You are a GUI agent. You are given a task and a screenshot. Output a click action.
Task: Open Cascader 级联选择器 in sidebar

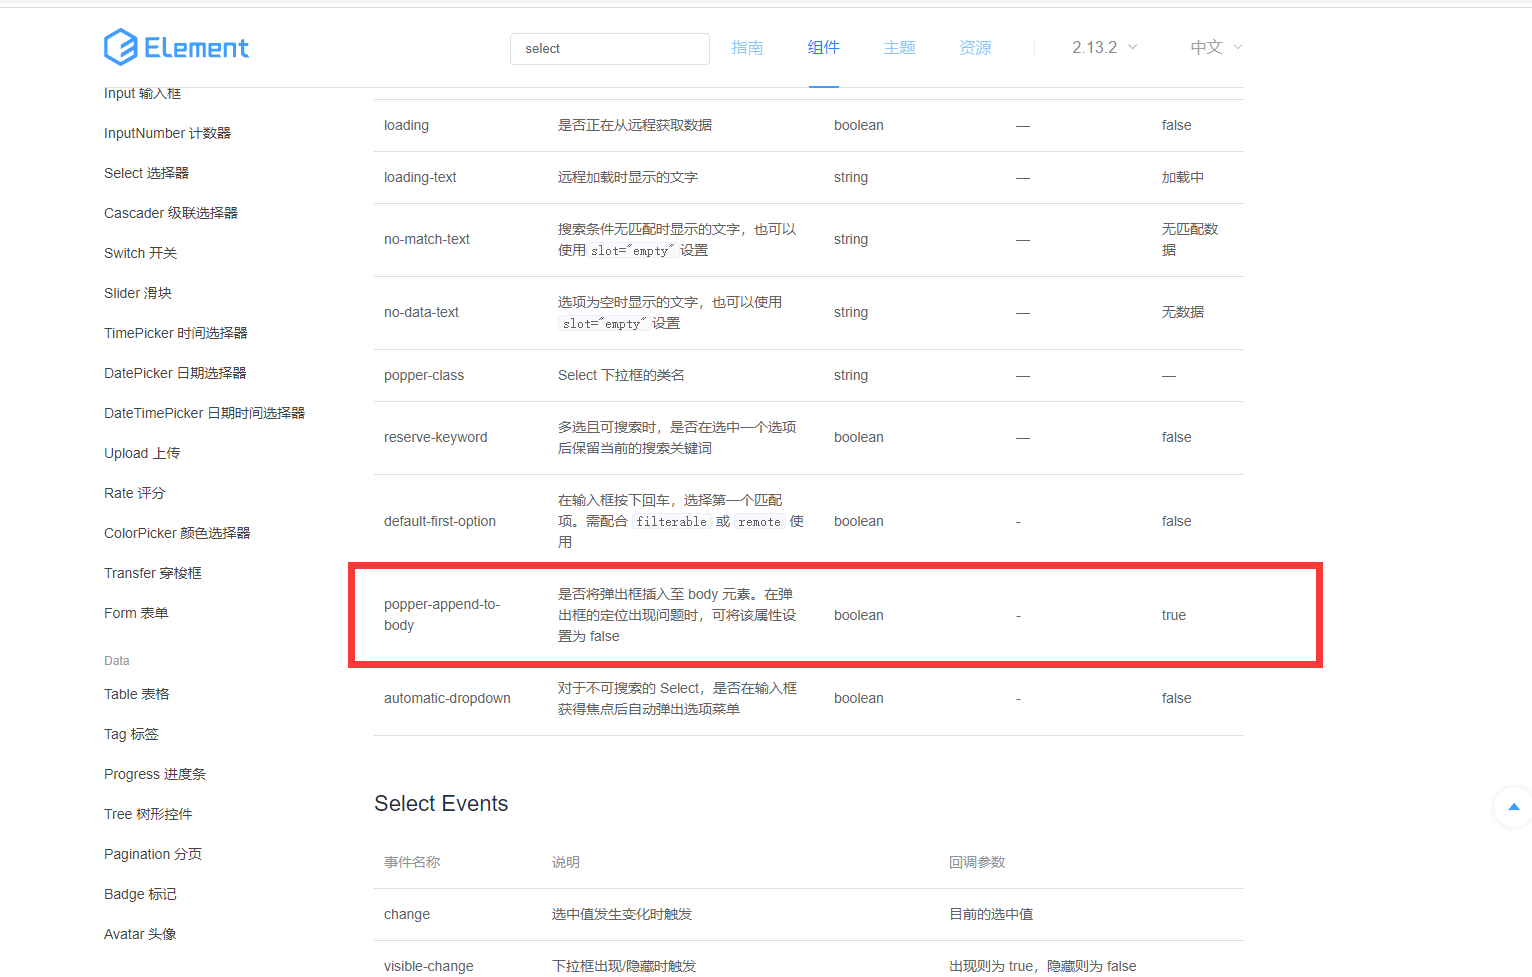[171, 213]
